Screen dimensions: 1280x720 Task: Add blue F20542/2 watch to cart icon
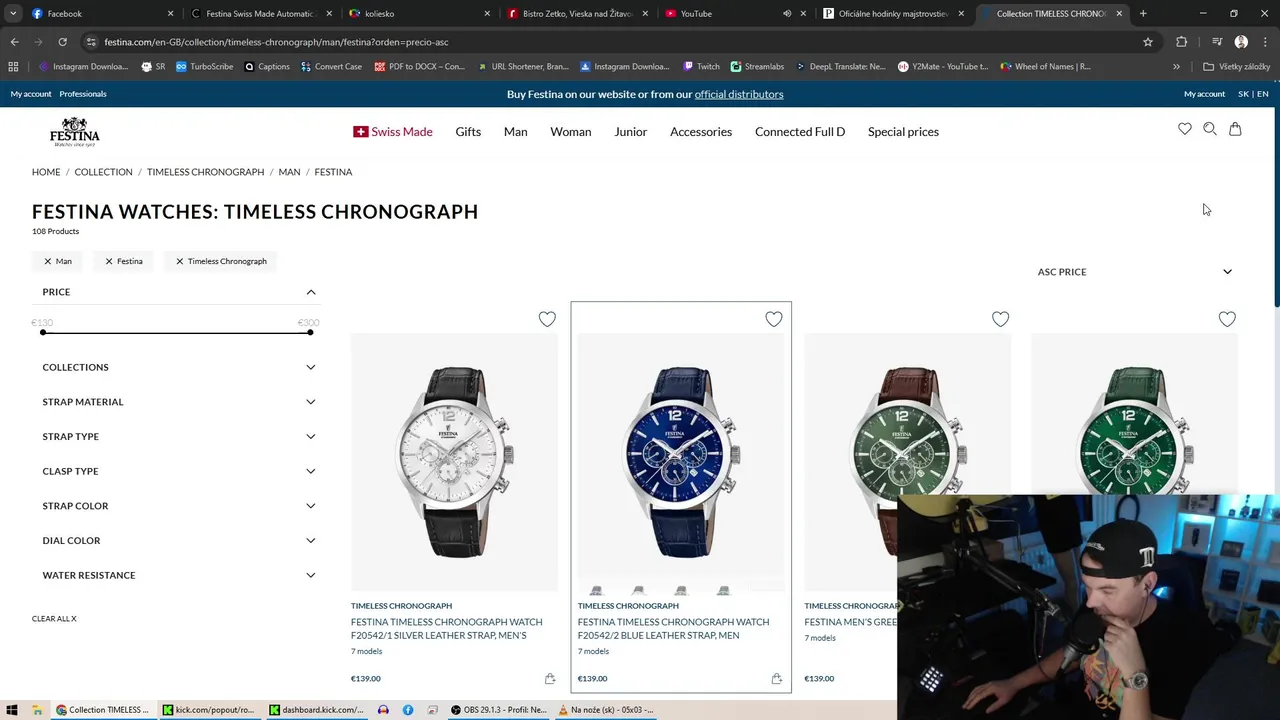point(777,679)
